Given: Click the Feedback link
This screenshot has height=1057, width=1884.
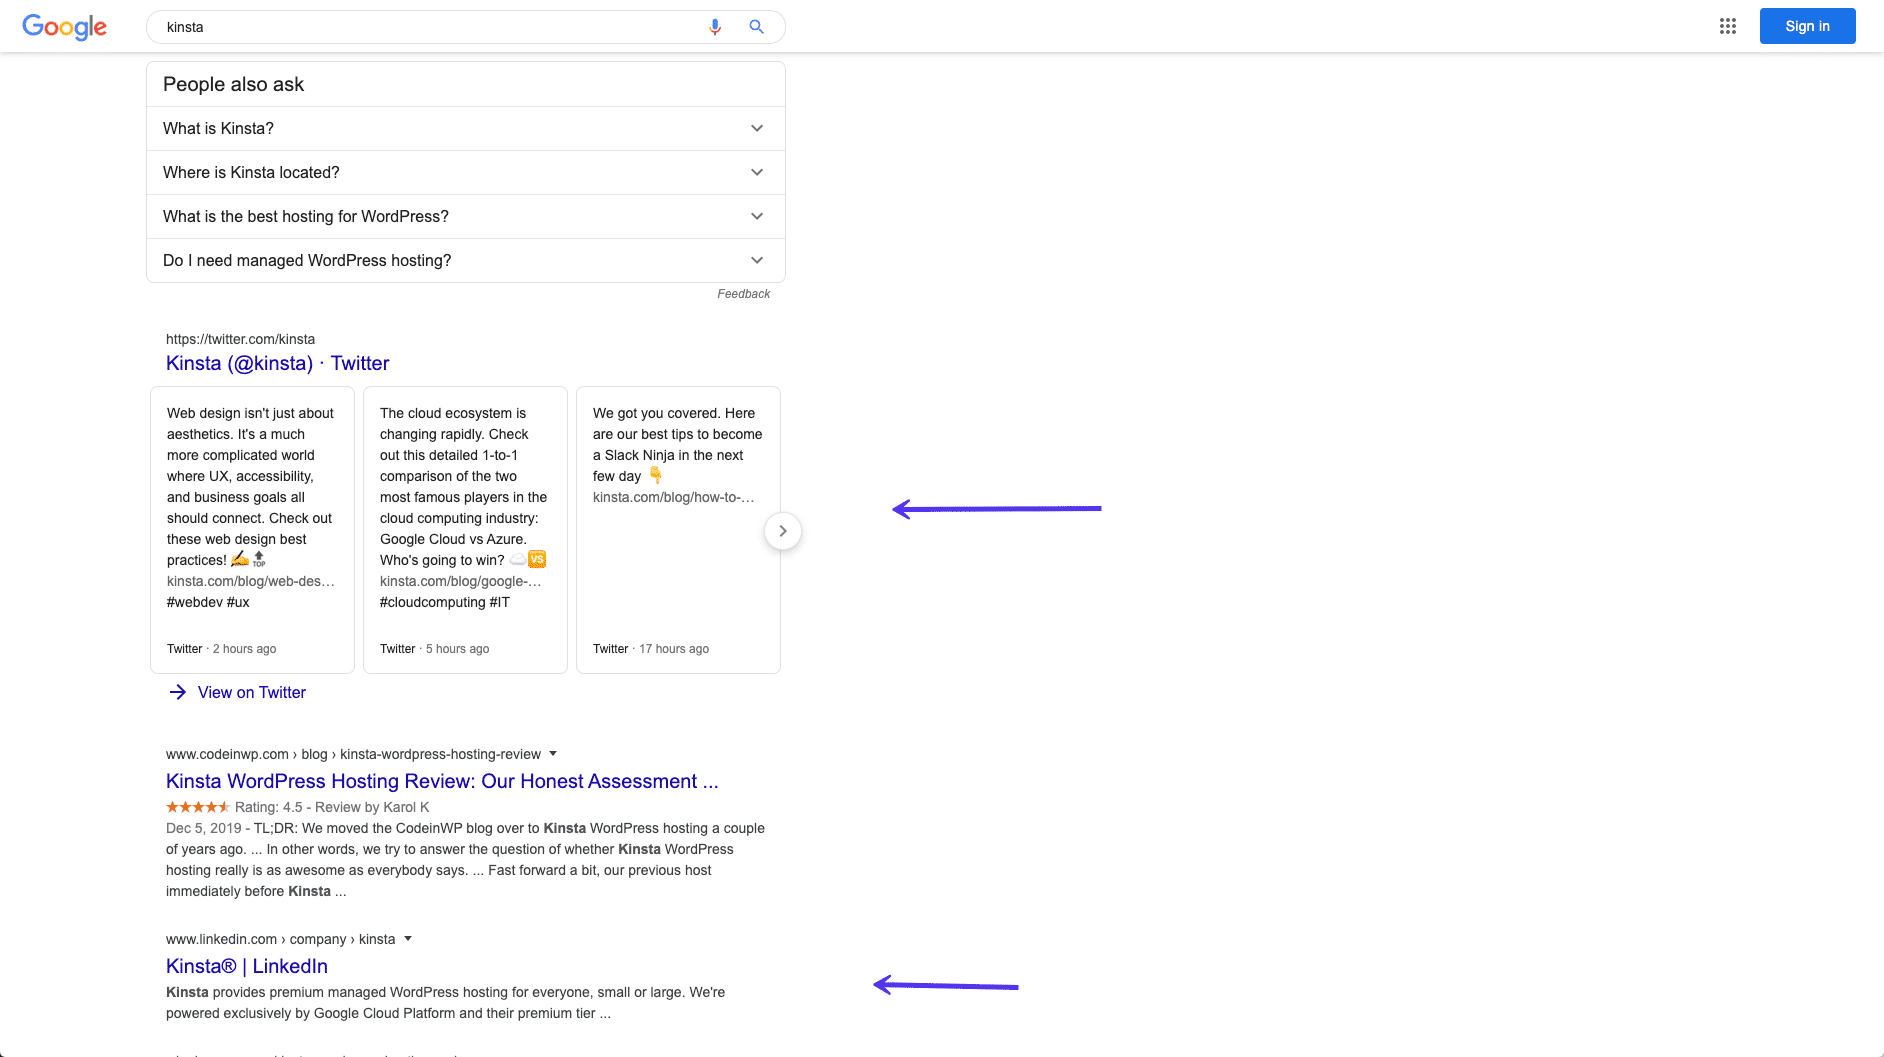Looking at the screenshot, I should tap(743, 294).
